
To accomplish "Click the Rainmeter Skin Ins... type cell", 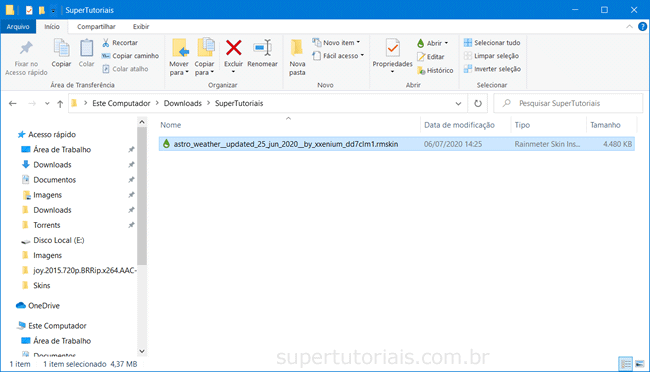I will coord(547,144).
